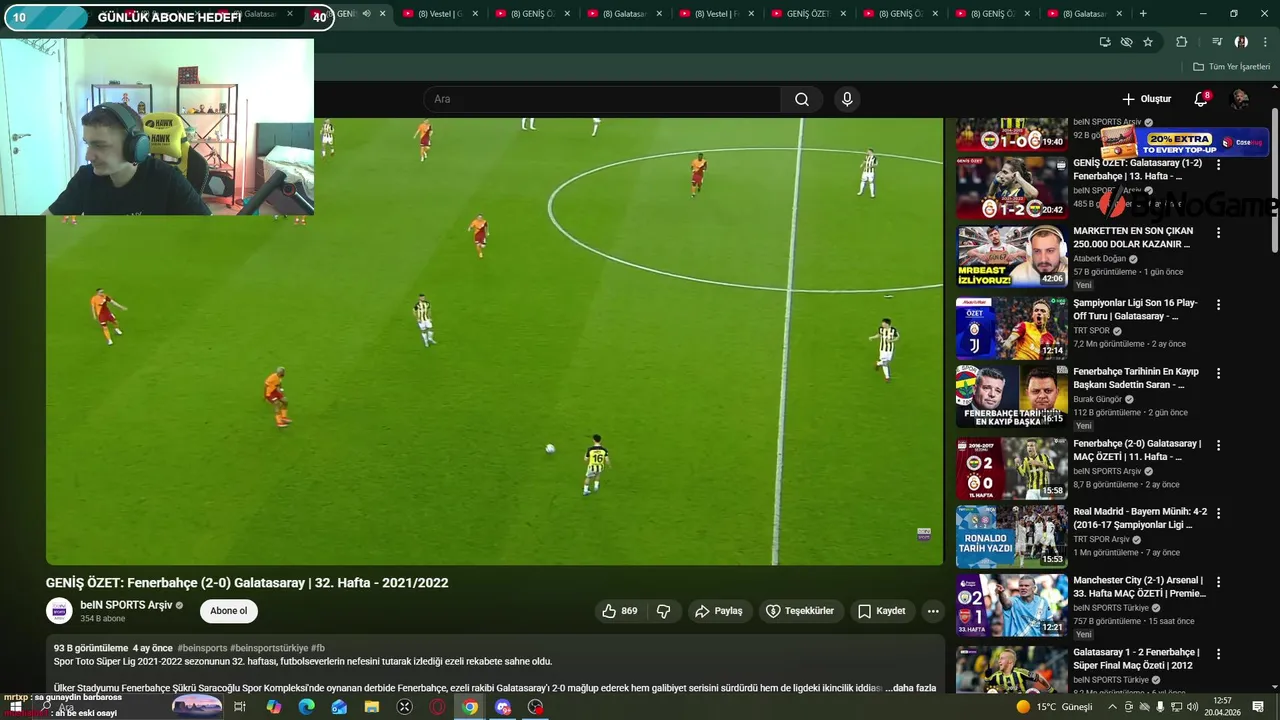Screen dimensions: 1280x720
Task: Install app icon in address bar
Action: tap(1105, 42)
